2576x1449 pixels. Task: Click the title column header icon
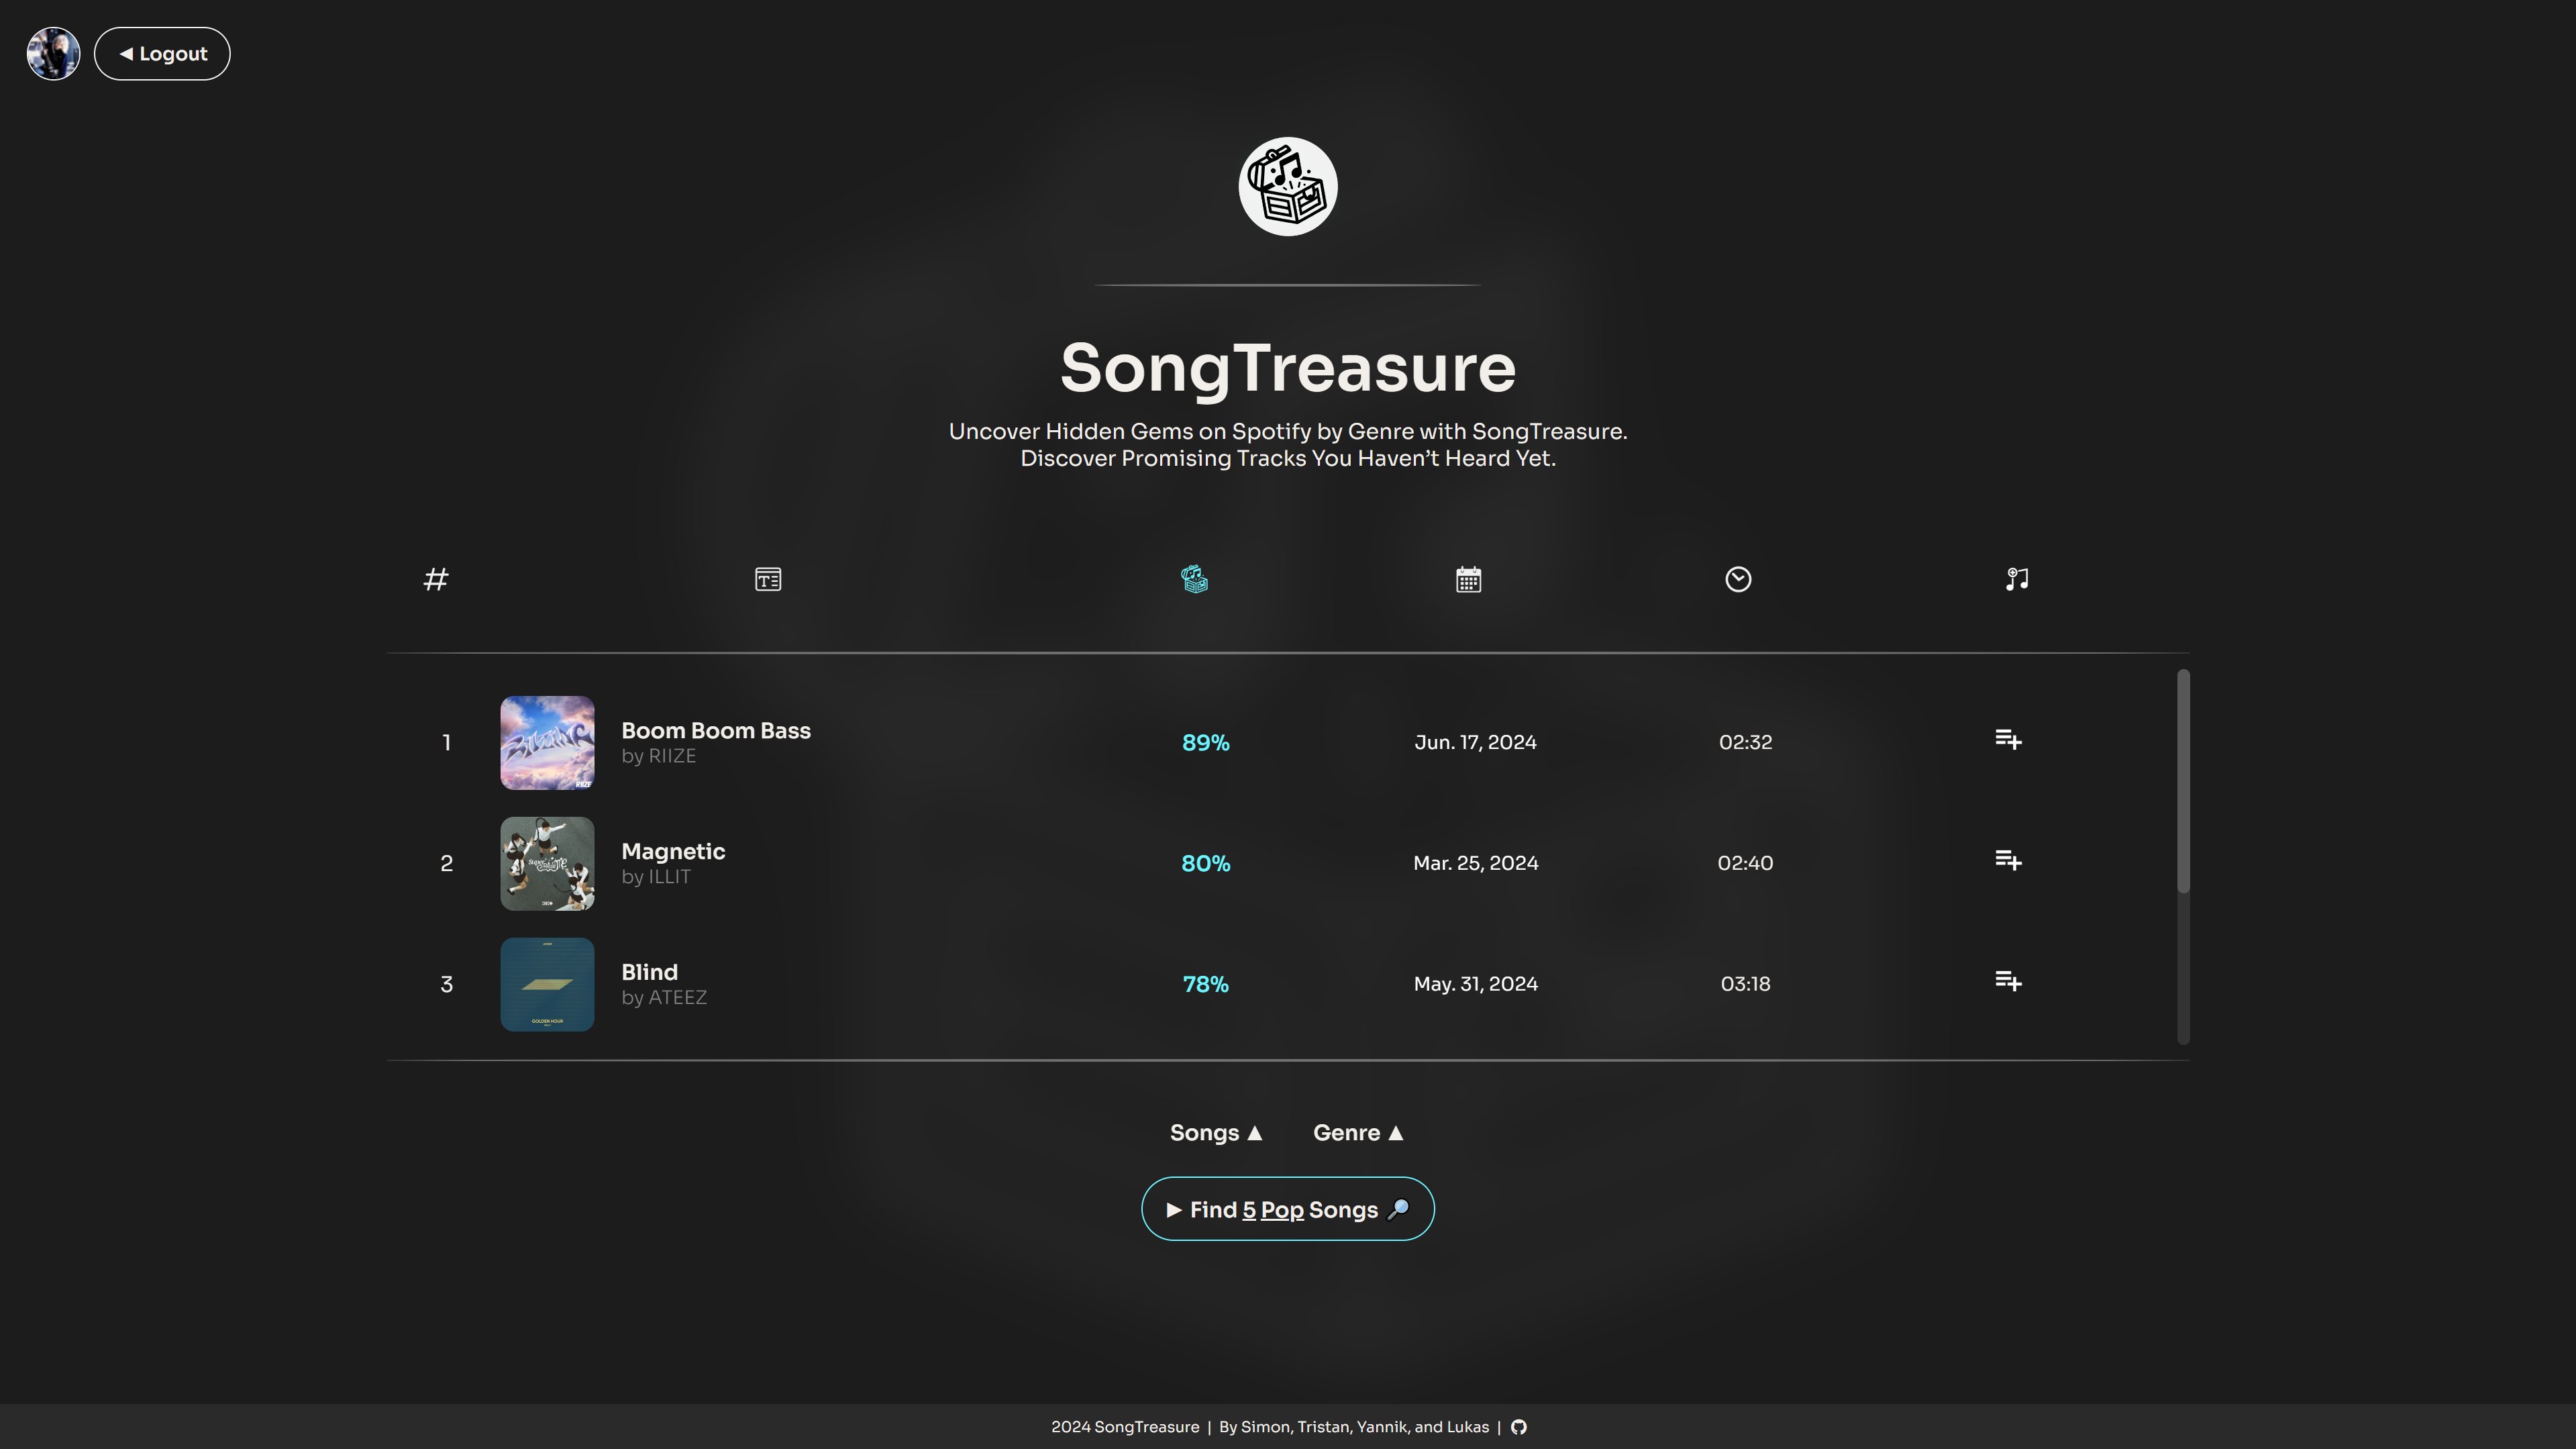click(768, 580)
